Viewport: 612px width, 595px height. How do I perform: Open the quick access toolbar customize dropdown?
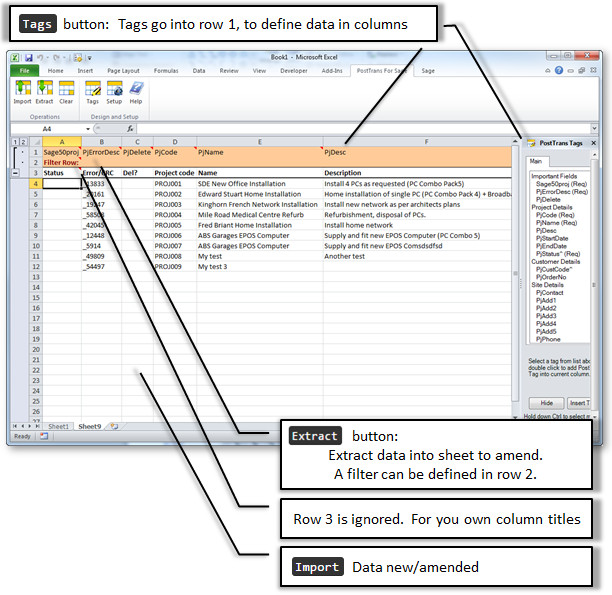pyautogui.click(x=89, y=58)
